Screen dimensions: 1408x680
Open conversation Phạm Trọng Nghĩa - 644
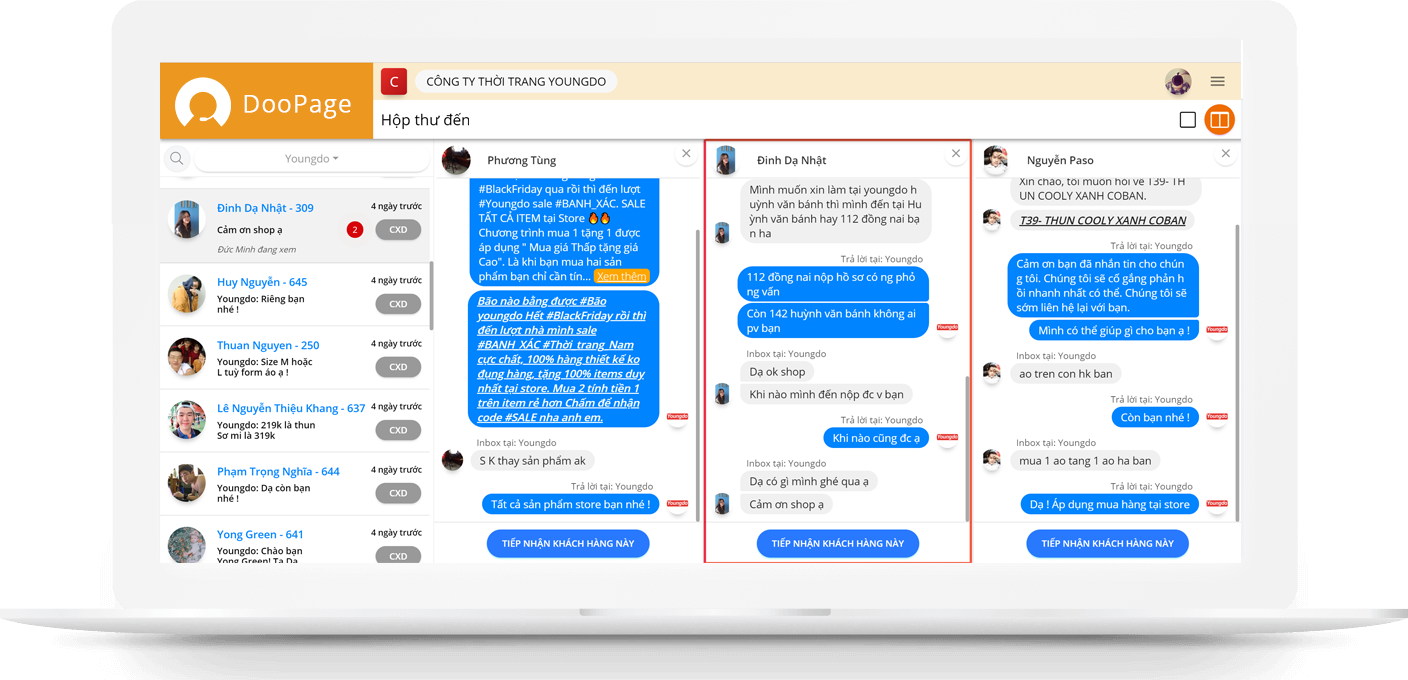[295, 483]
